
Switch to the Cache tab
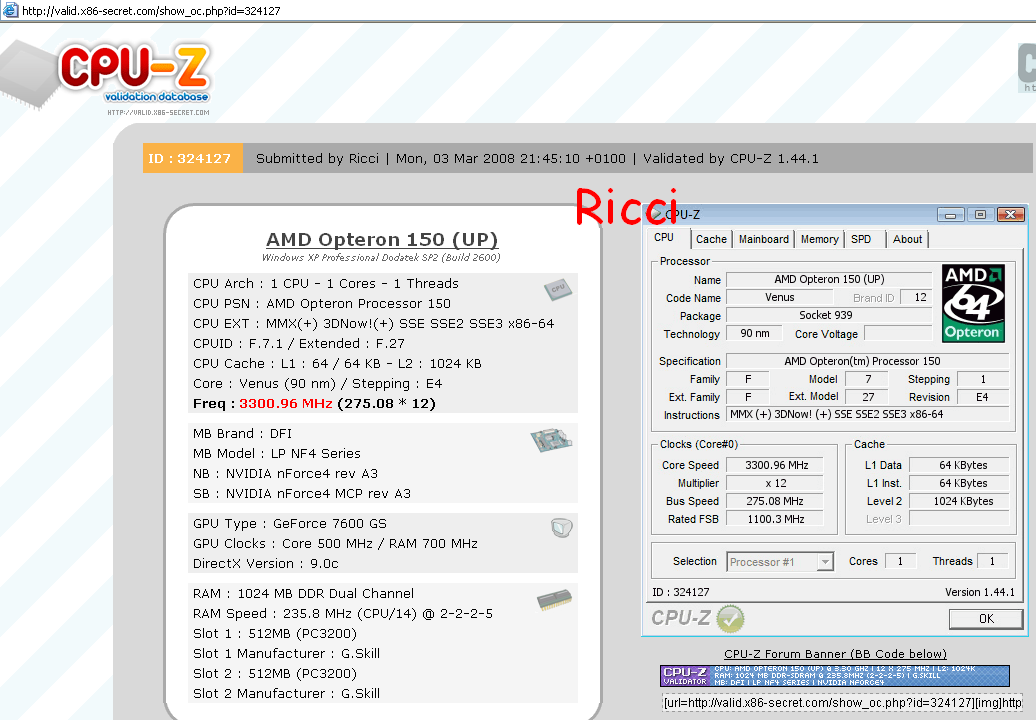711,239
